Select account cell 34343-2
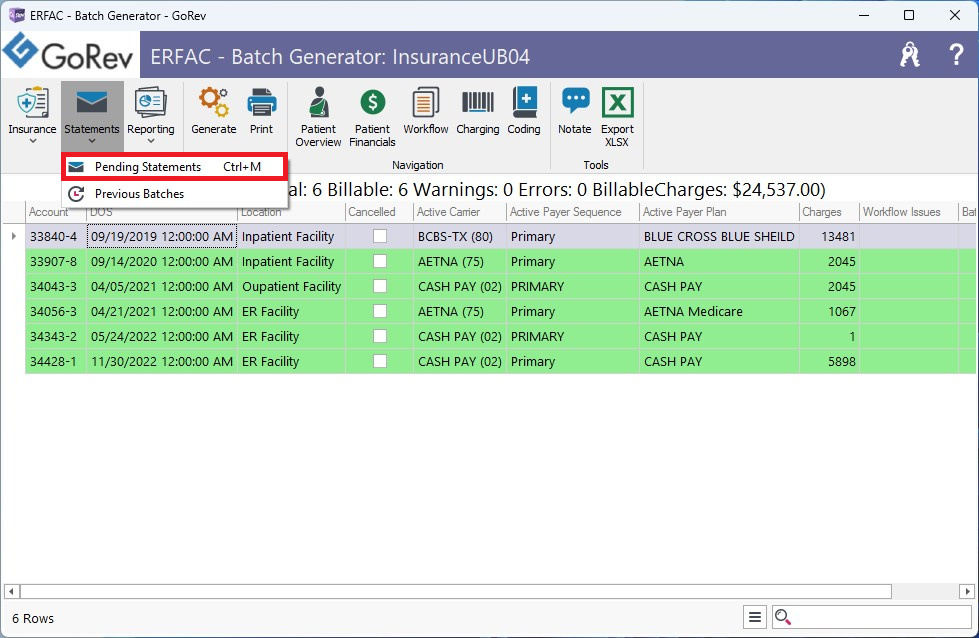 point(56,336)
